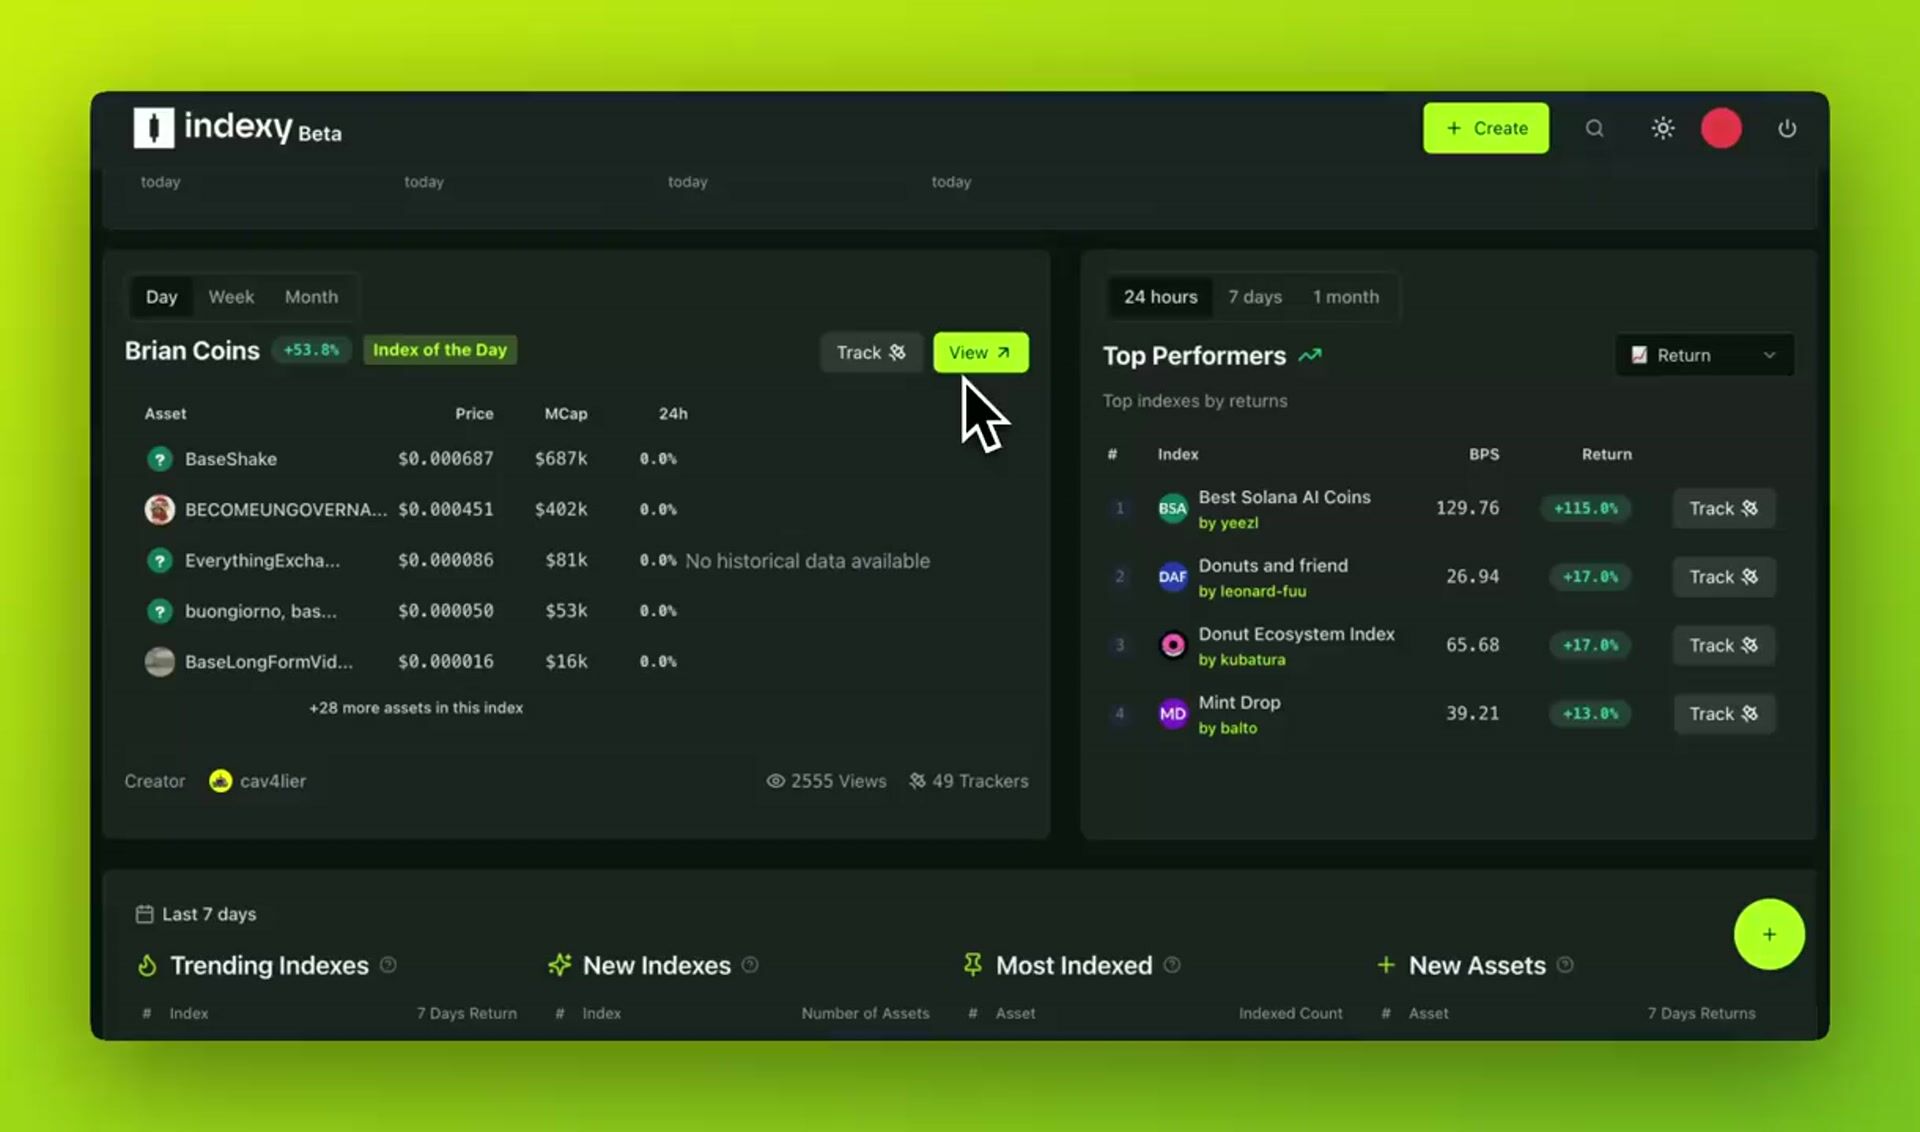This screenshot has height=1132, width=1920.
Task: Open the Return sort dropdown
Action: click(1704, 355)
